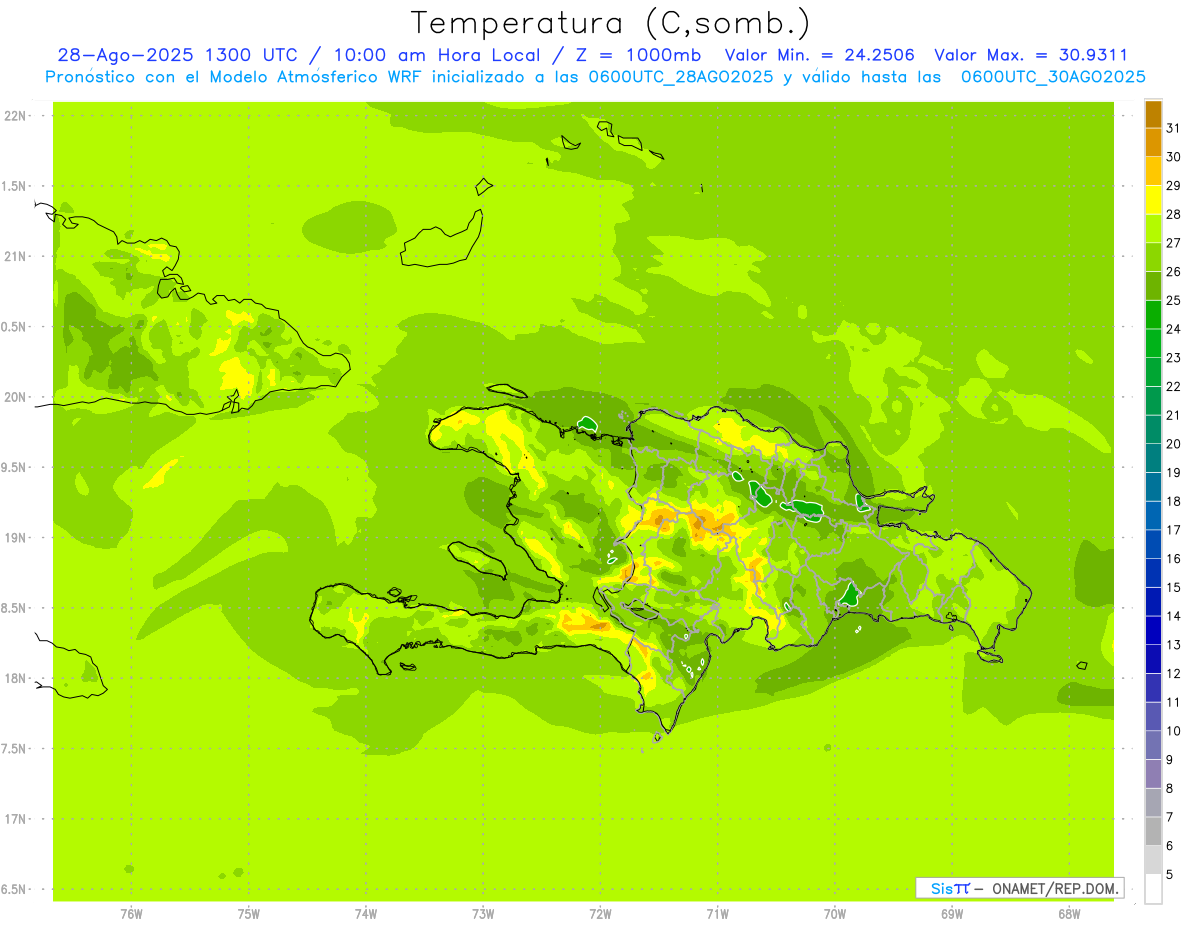Click the '72W' longitude label
The width and height of the screenshot is (1200, 927).
coord(601,914)
